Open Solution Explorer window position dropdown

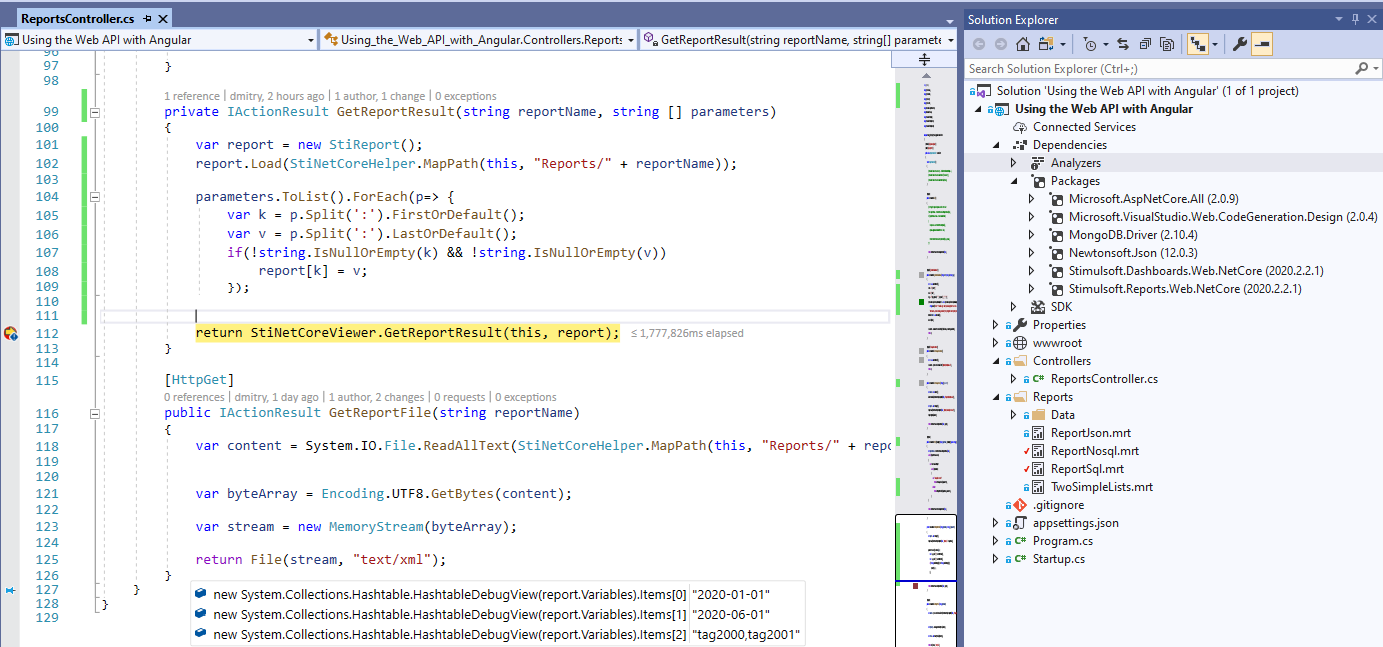[1339, 19]
